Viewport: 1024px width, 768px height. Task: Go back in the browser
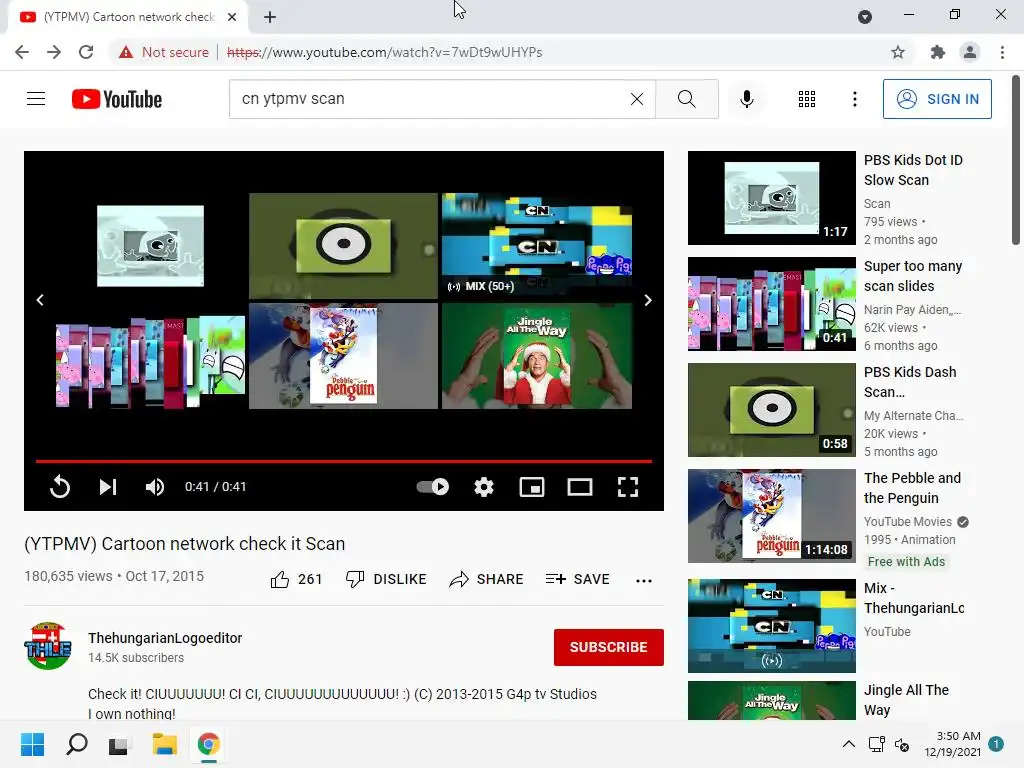pyautogui.click(x=22, y=52)
